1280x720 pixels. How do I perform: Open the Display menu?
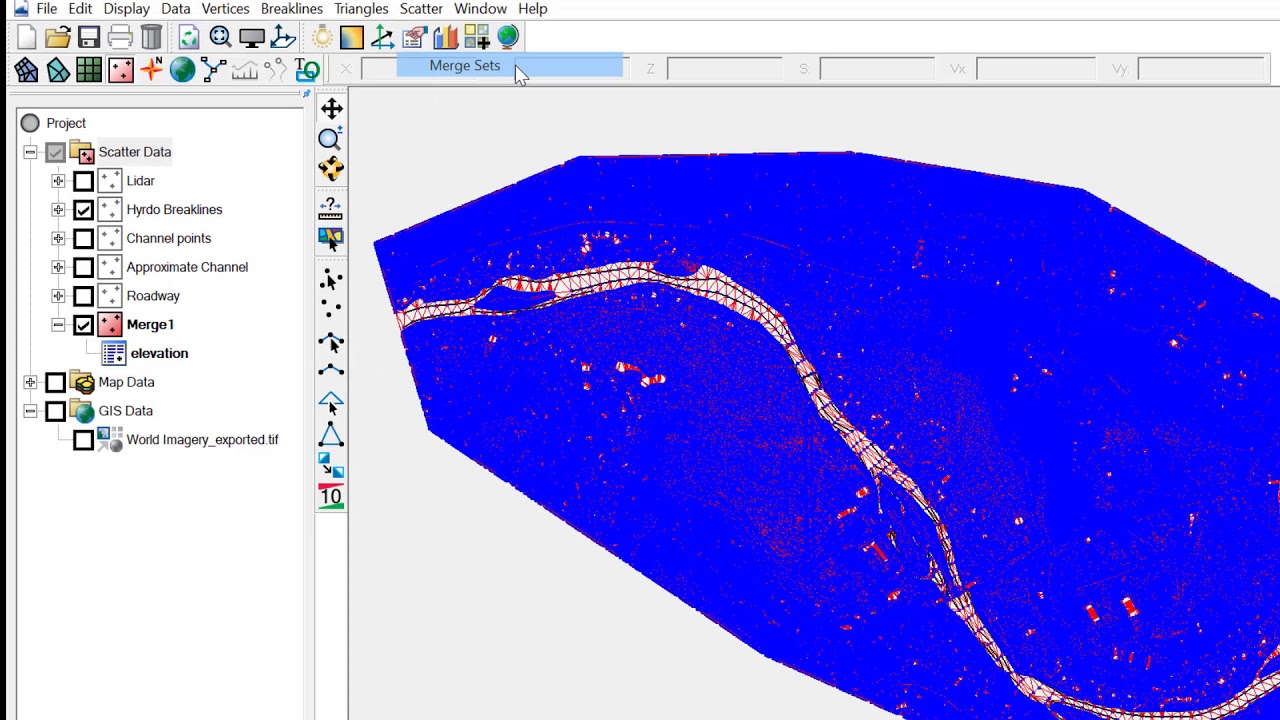[127, 9]
